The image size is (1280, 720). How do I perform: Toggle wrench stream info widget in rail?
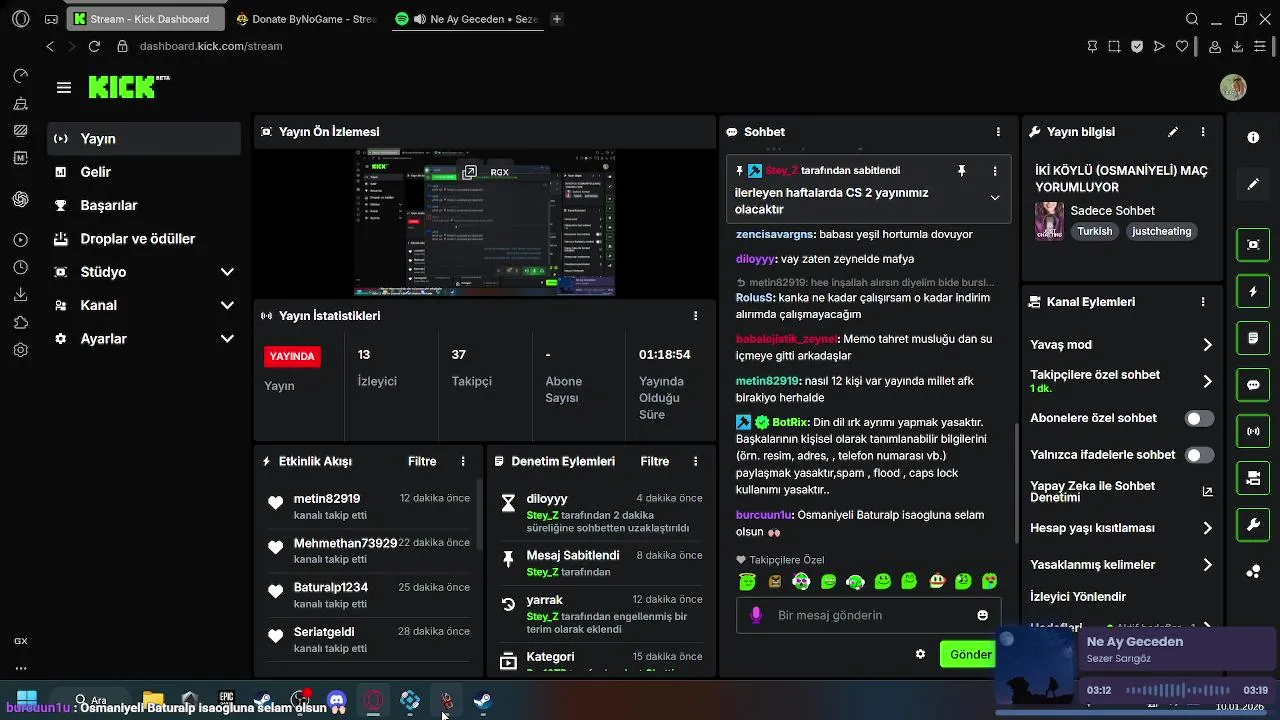[1253, 524]
